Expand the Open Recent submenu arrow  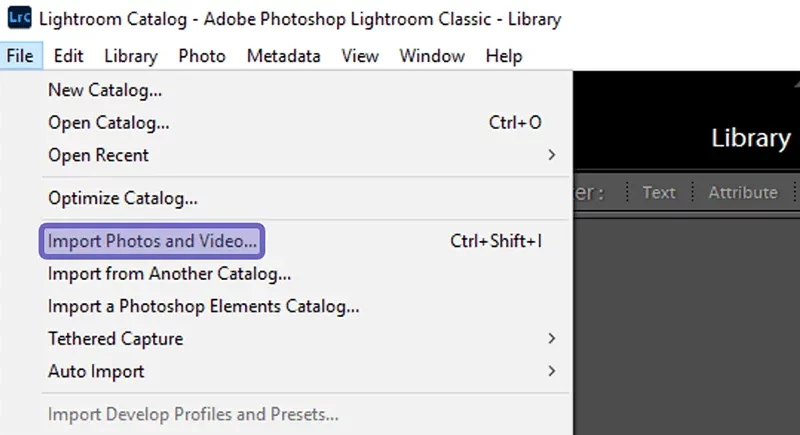coord(552,155)
